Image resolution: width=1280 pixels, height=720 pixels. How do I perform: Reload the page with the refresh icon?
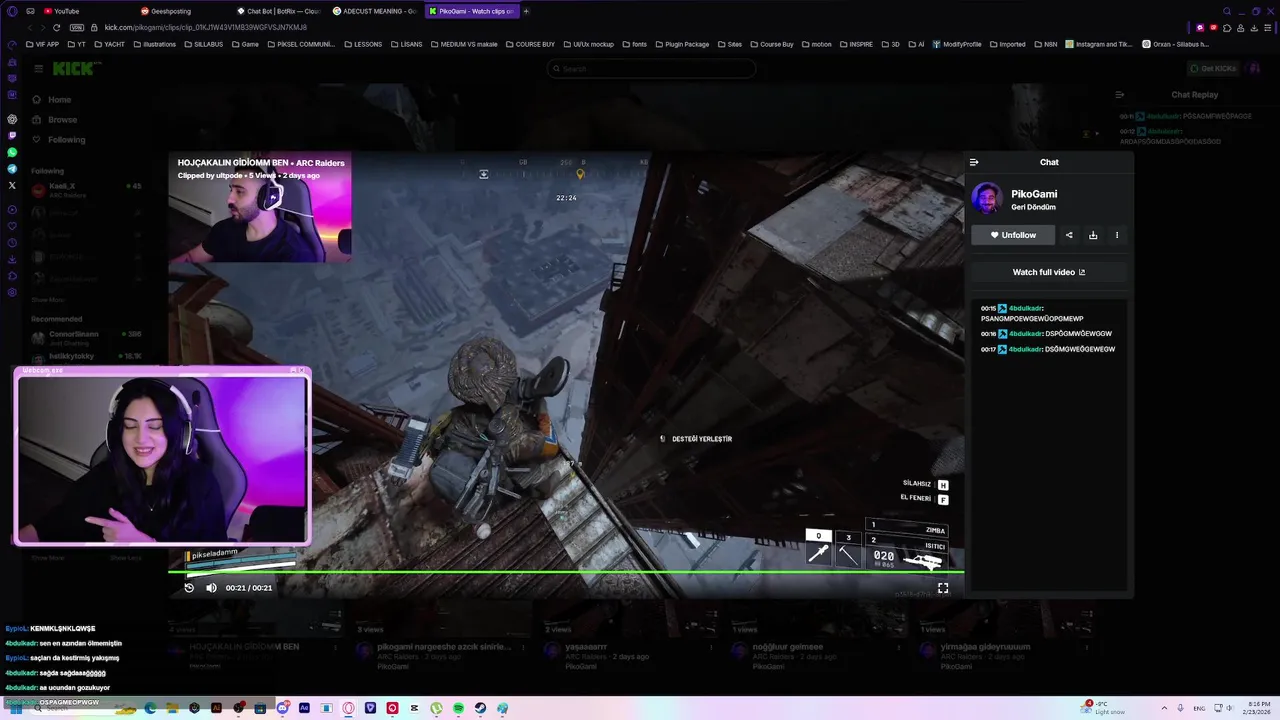coord(57,27)
